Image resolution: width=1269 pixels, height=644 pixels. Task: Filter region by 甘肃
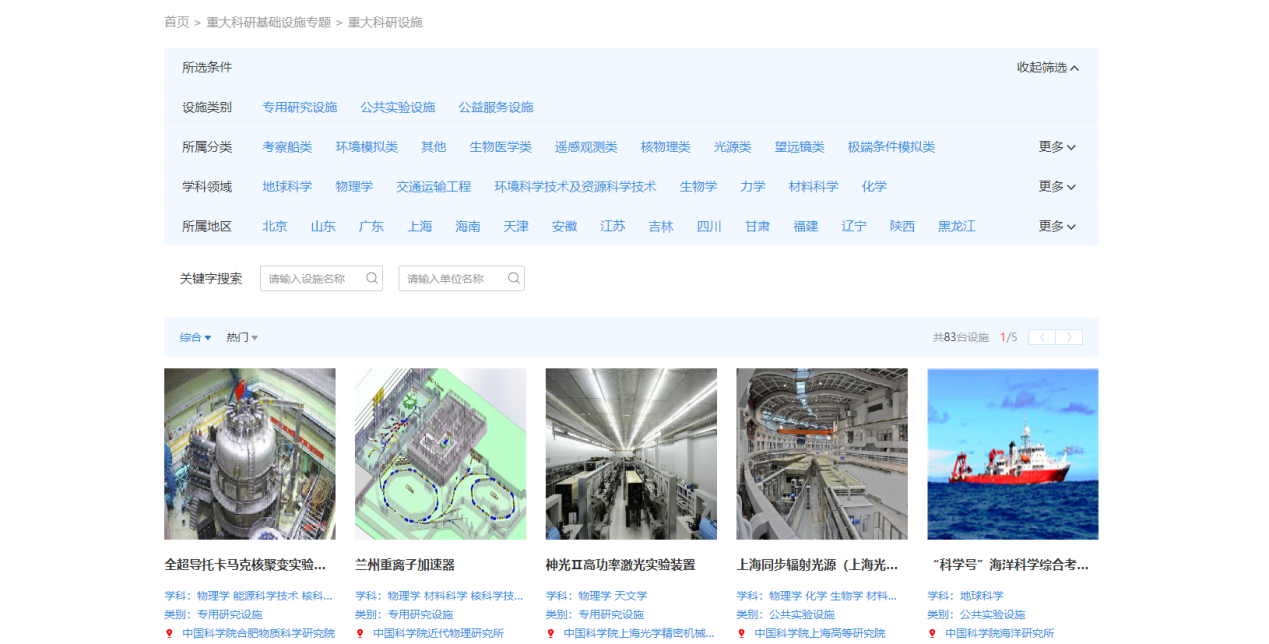click(758, 227)
